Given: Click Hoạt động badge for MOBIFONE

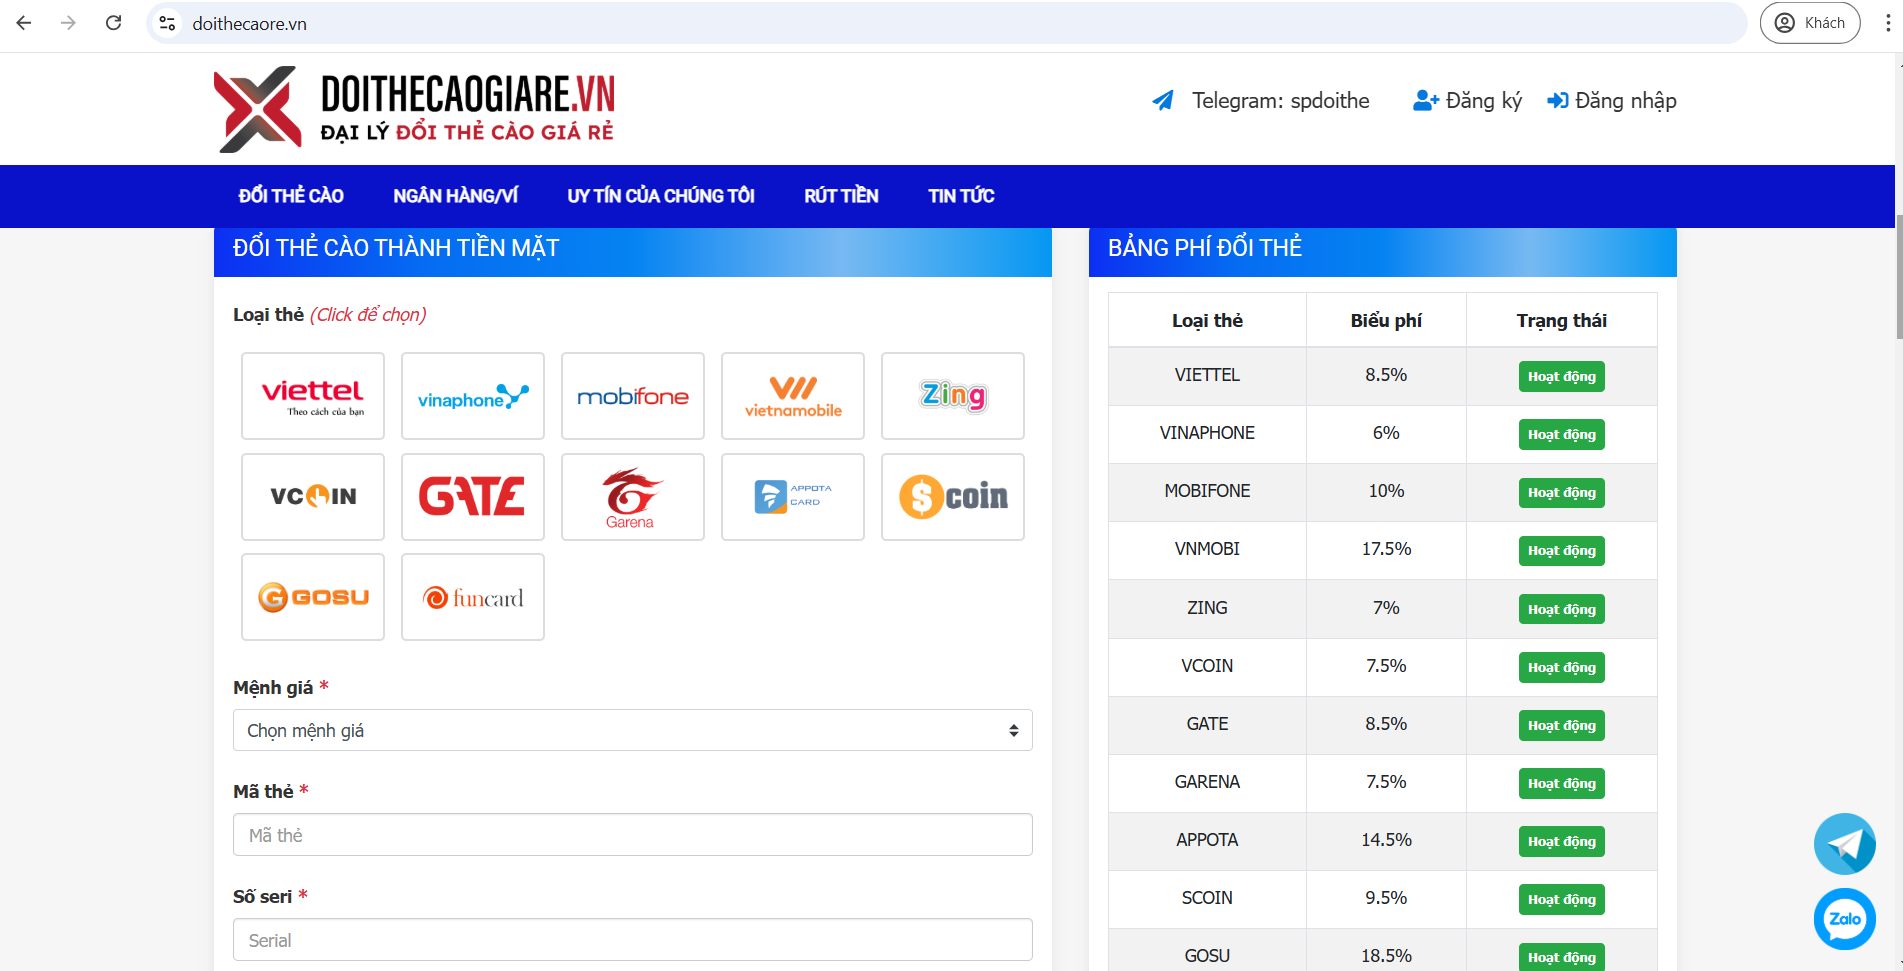Looking at the screenshot, I should coord(1562,493).
